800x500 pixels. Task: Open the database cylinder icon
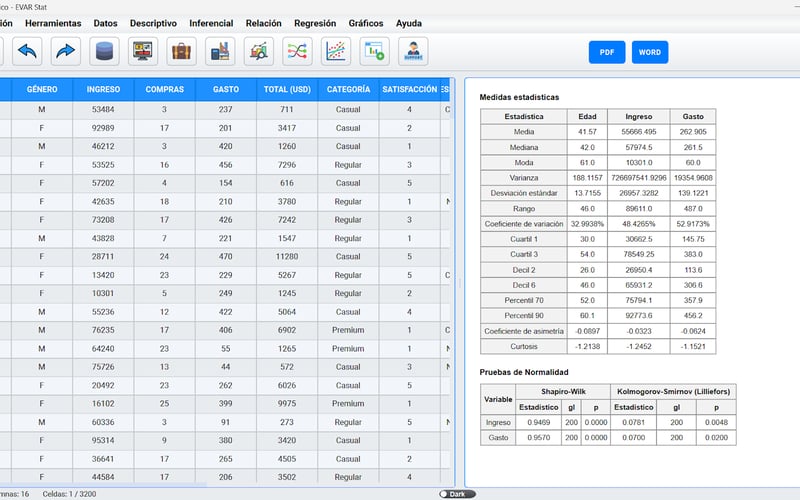pos(104,51)
